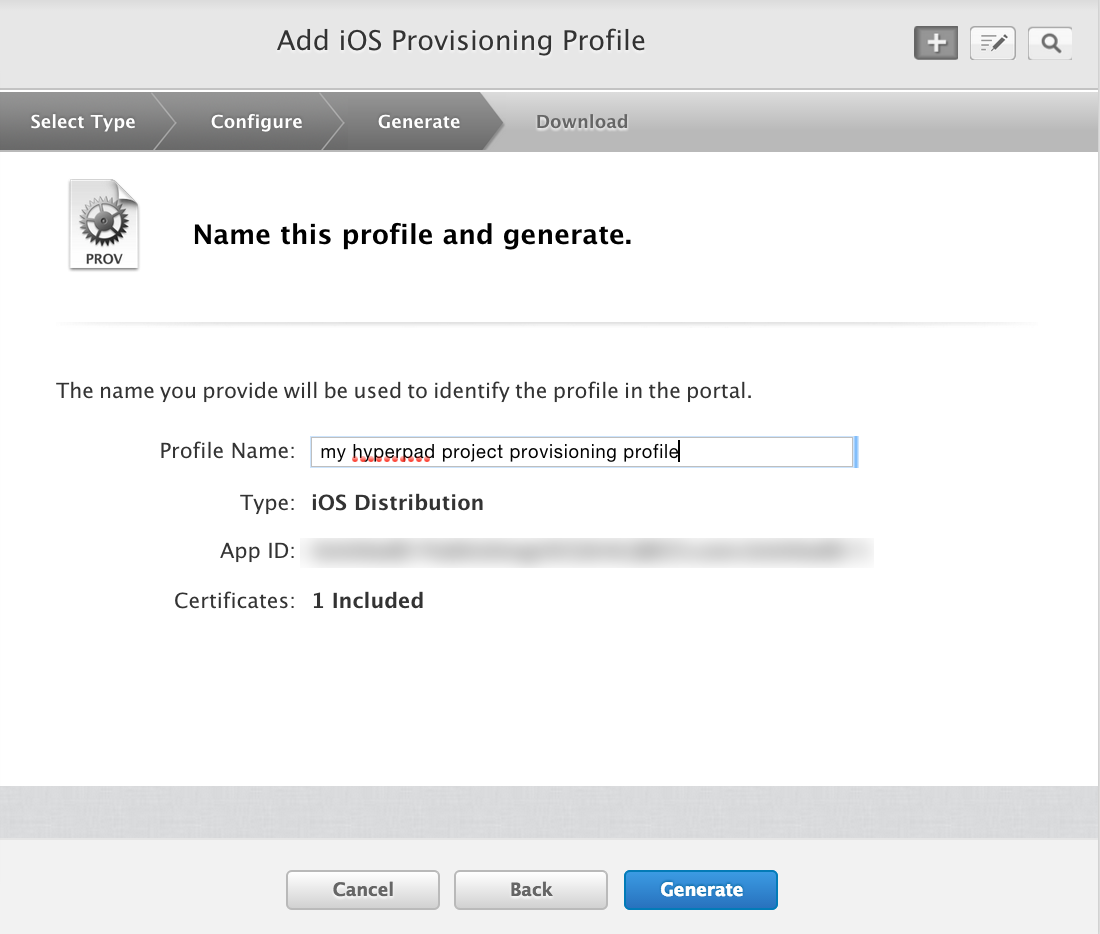
Task: Select the Generate step in breadcrumb
Action: (x=418, y=122)
